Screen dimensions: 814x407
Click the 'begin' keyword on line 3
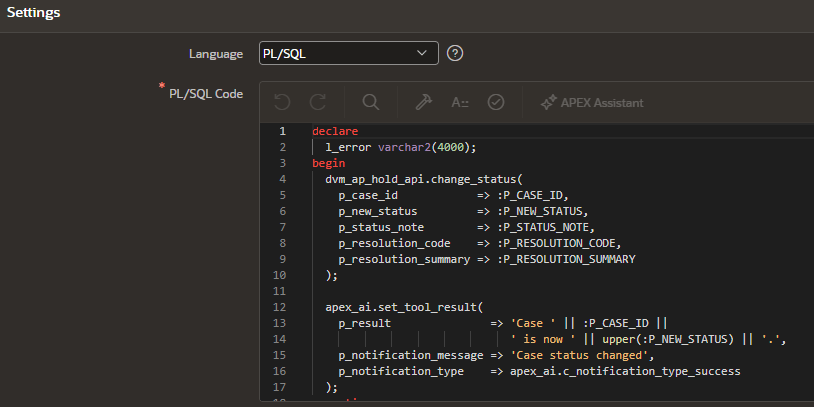328,164
